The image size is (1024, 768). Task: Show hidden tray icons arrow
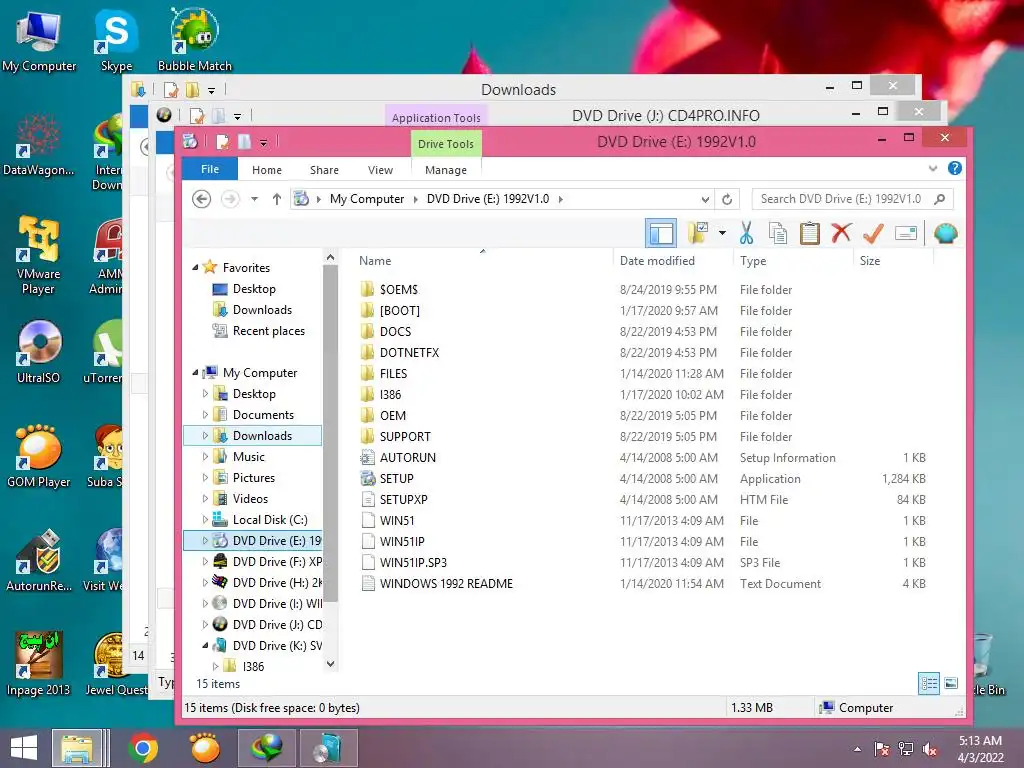(857, 749)
